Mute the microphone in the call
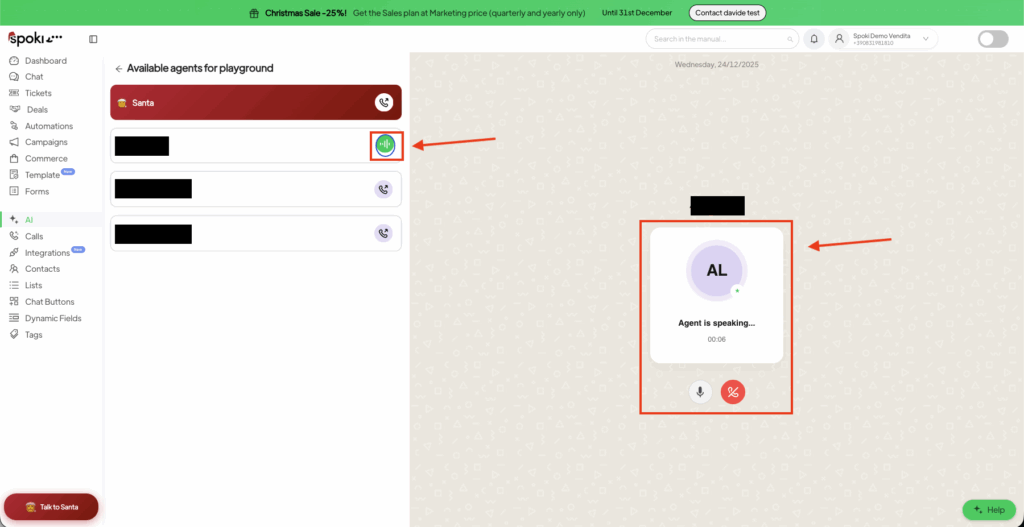 click(x=700, y=392)
